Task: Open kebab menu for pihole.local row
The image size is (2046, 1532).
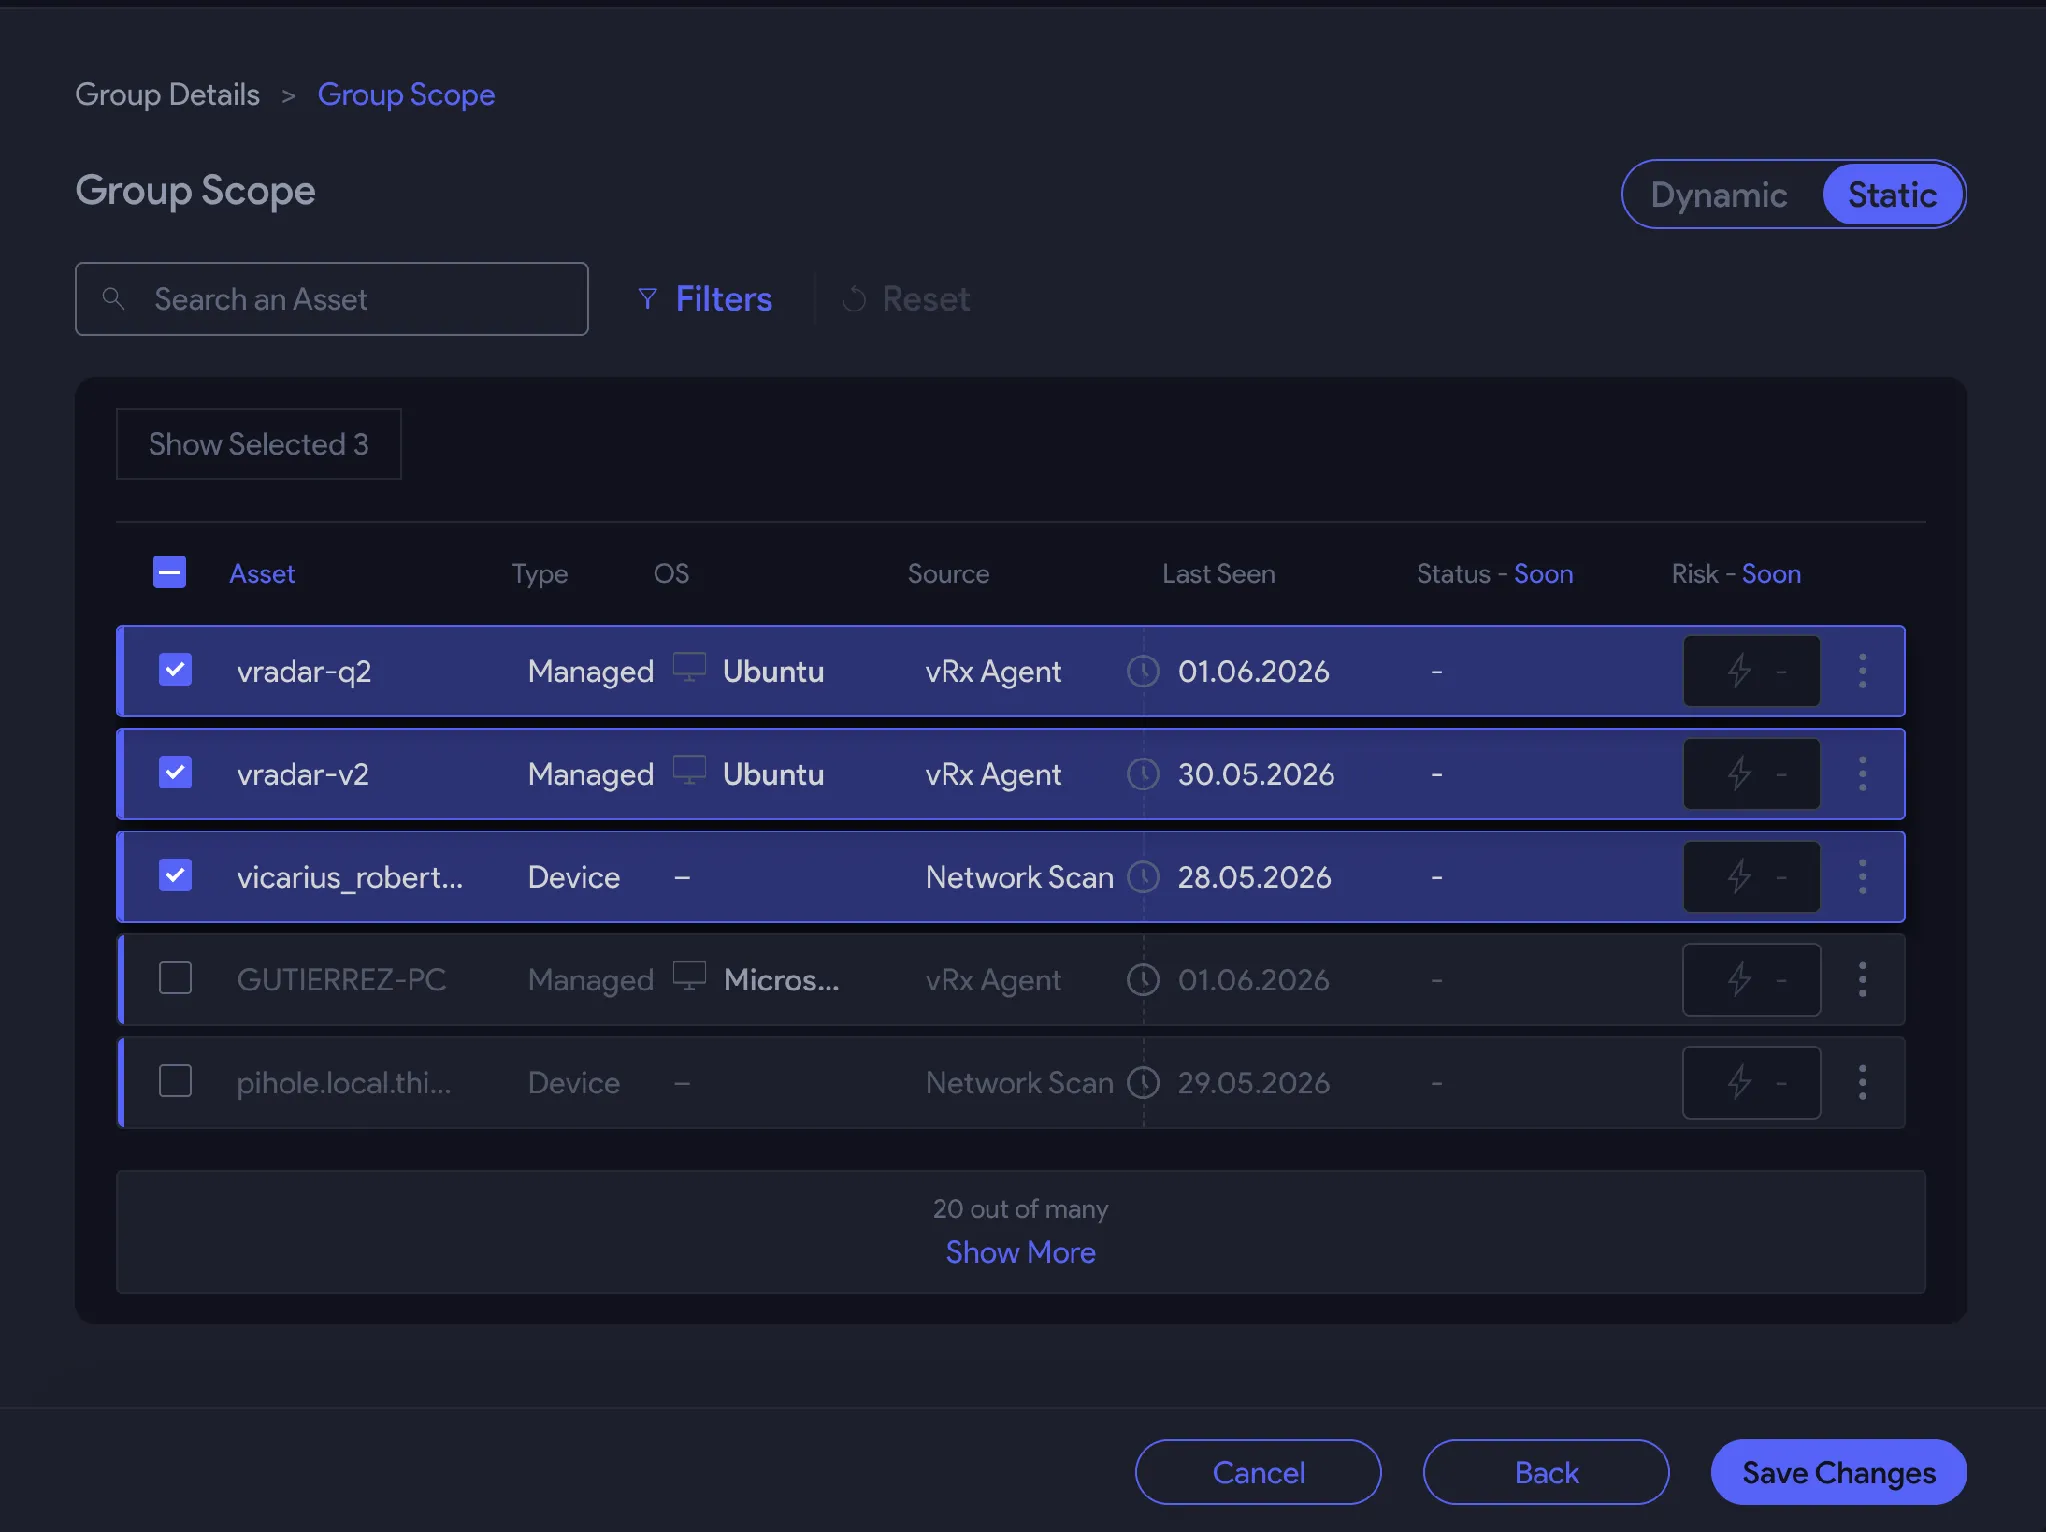Action: [1862, 1083]
